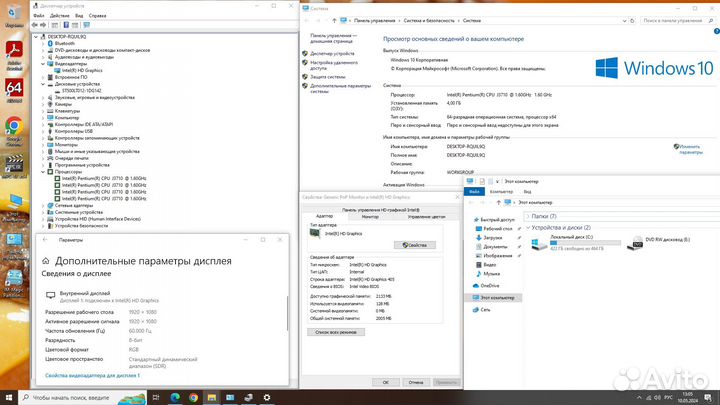
Task: Click the Control Panel search field
Action: tap(678, 21)
